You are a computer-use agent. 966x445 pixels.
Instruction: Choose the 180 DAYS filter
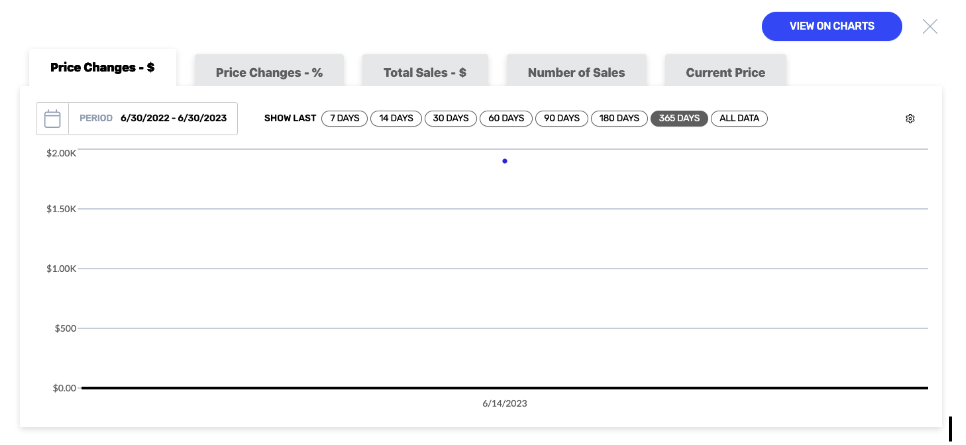(619, 118)
